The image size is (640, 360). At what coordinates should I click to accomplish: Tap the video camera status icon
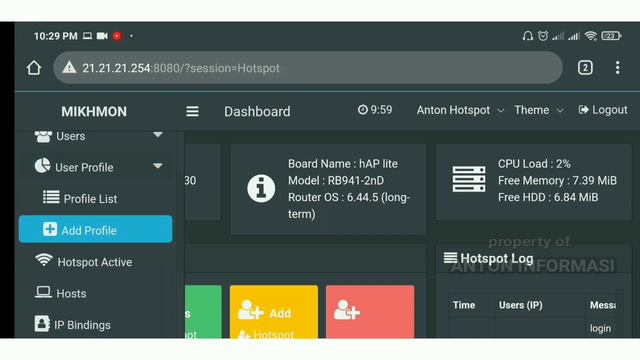point(102,36)
